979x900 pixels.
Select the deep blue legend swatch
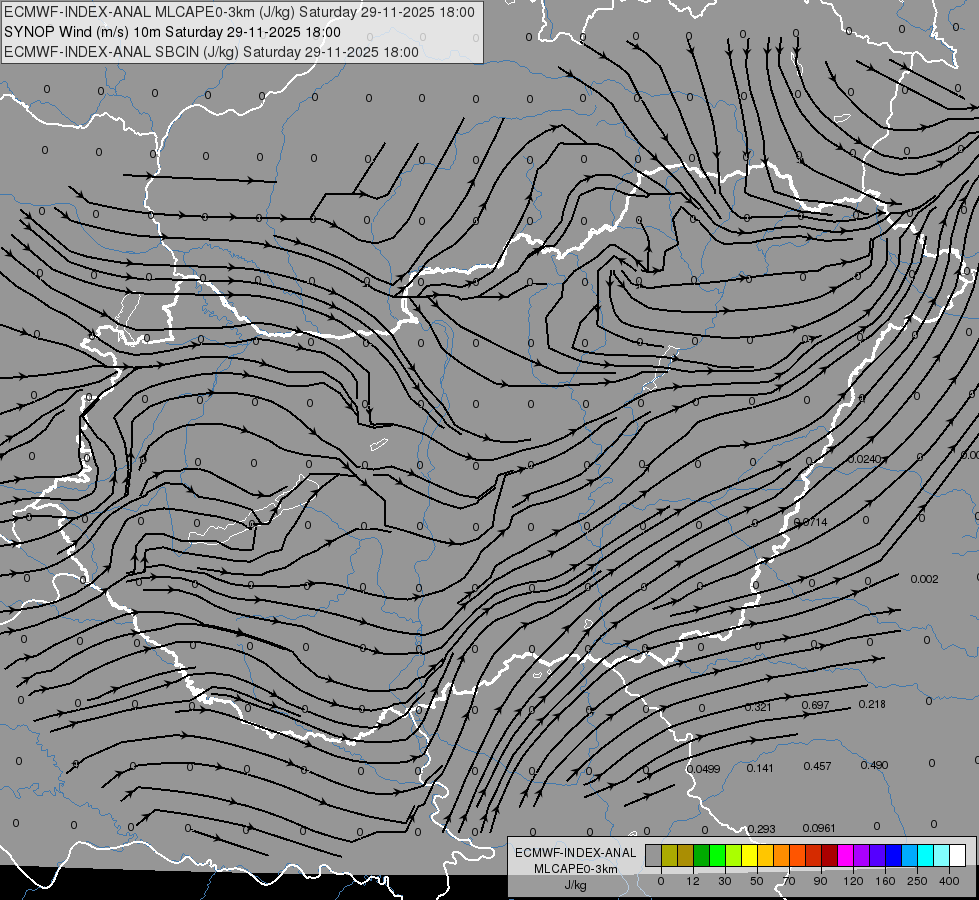894,855
